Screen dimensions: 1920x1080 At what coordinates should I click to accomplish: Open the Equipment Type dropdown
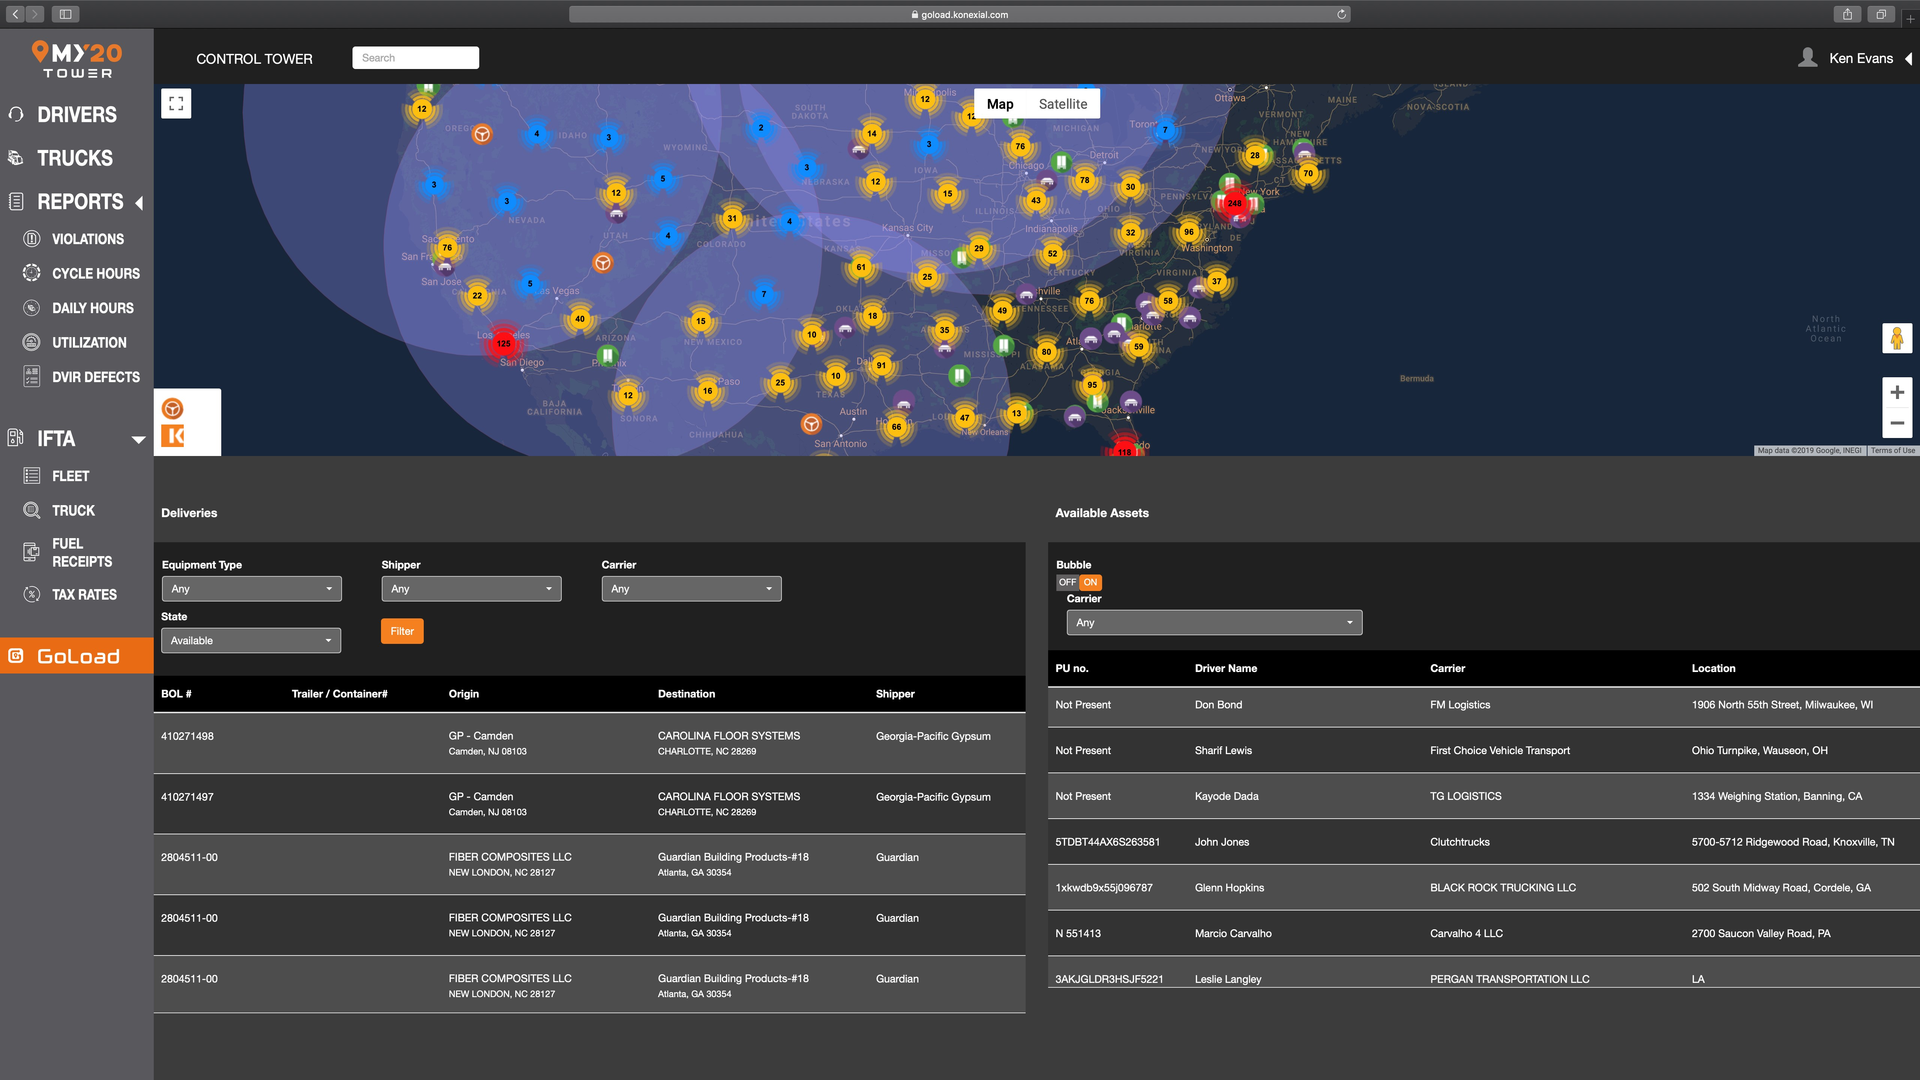point(251,589)
